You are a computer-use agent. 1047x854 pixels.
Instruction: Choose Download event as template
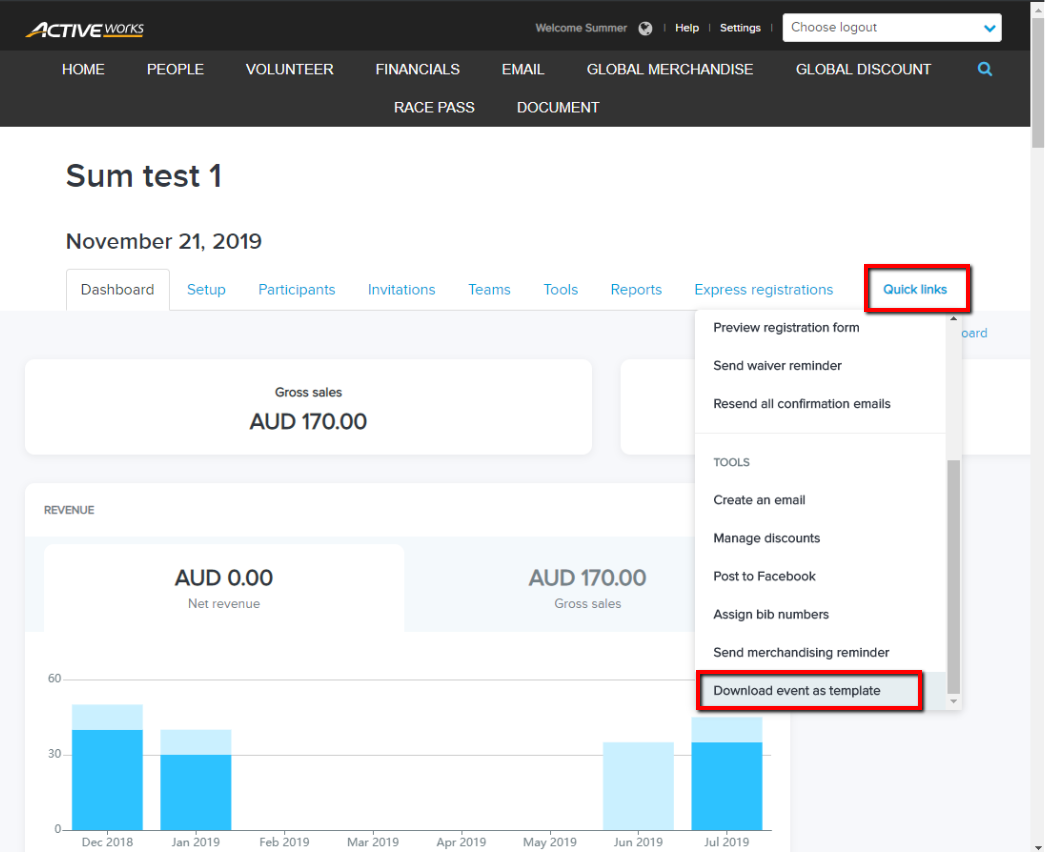[x=797, y=691]
